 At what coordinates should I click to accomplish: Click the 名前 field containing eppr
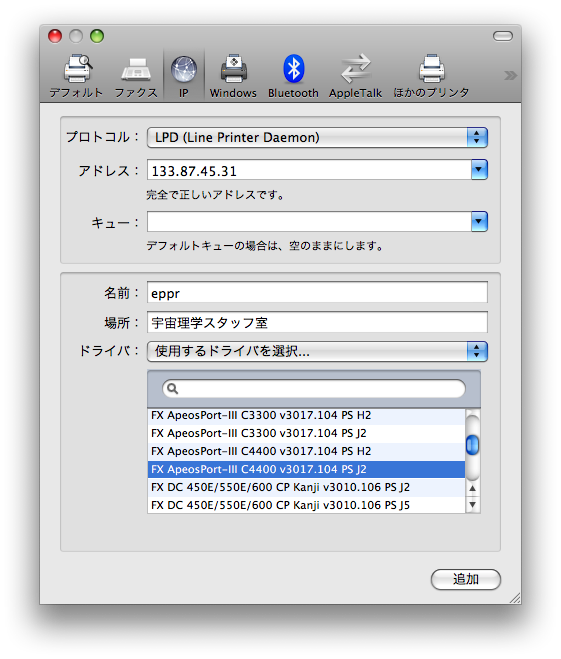coord(317,293)
